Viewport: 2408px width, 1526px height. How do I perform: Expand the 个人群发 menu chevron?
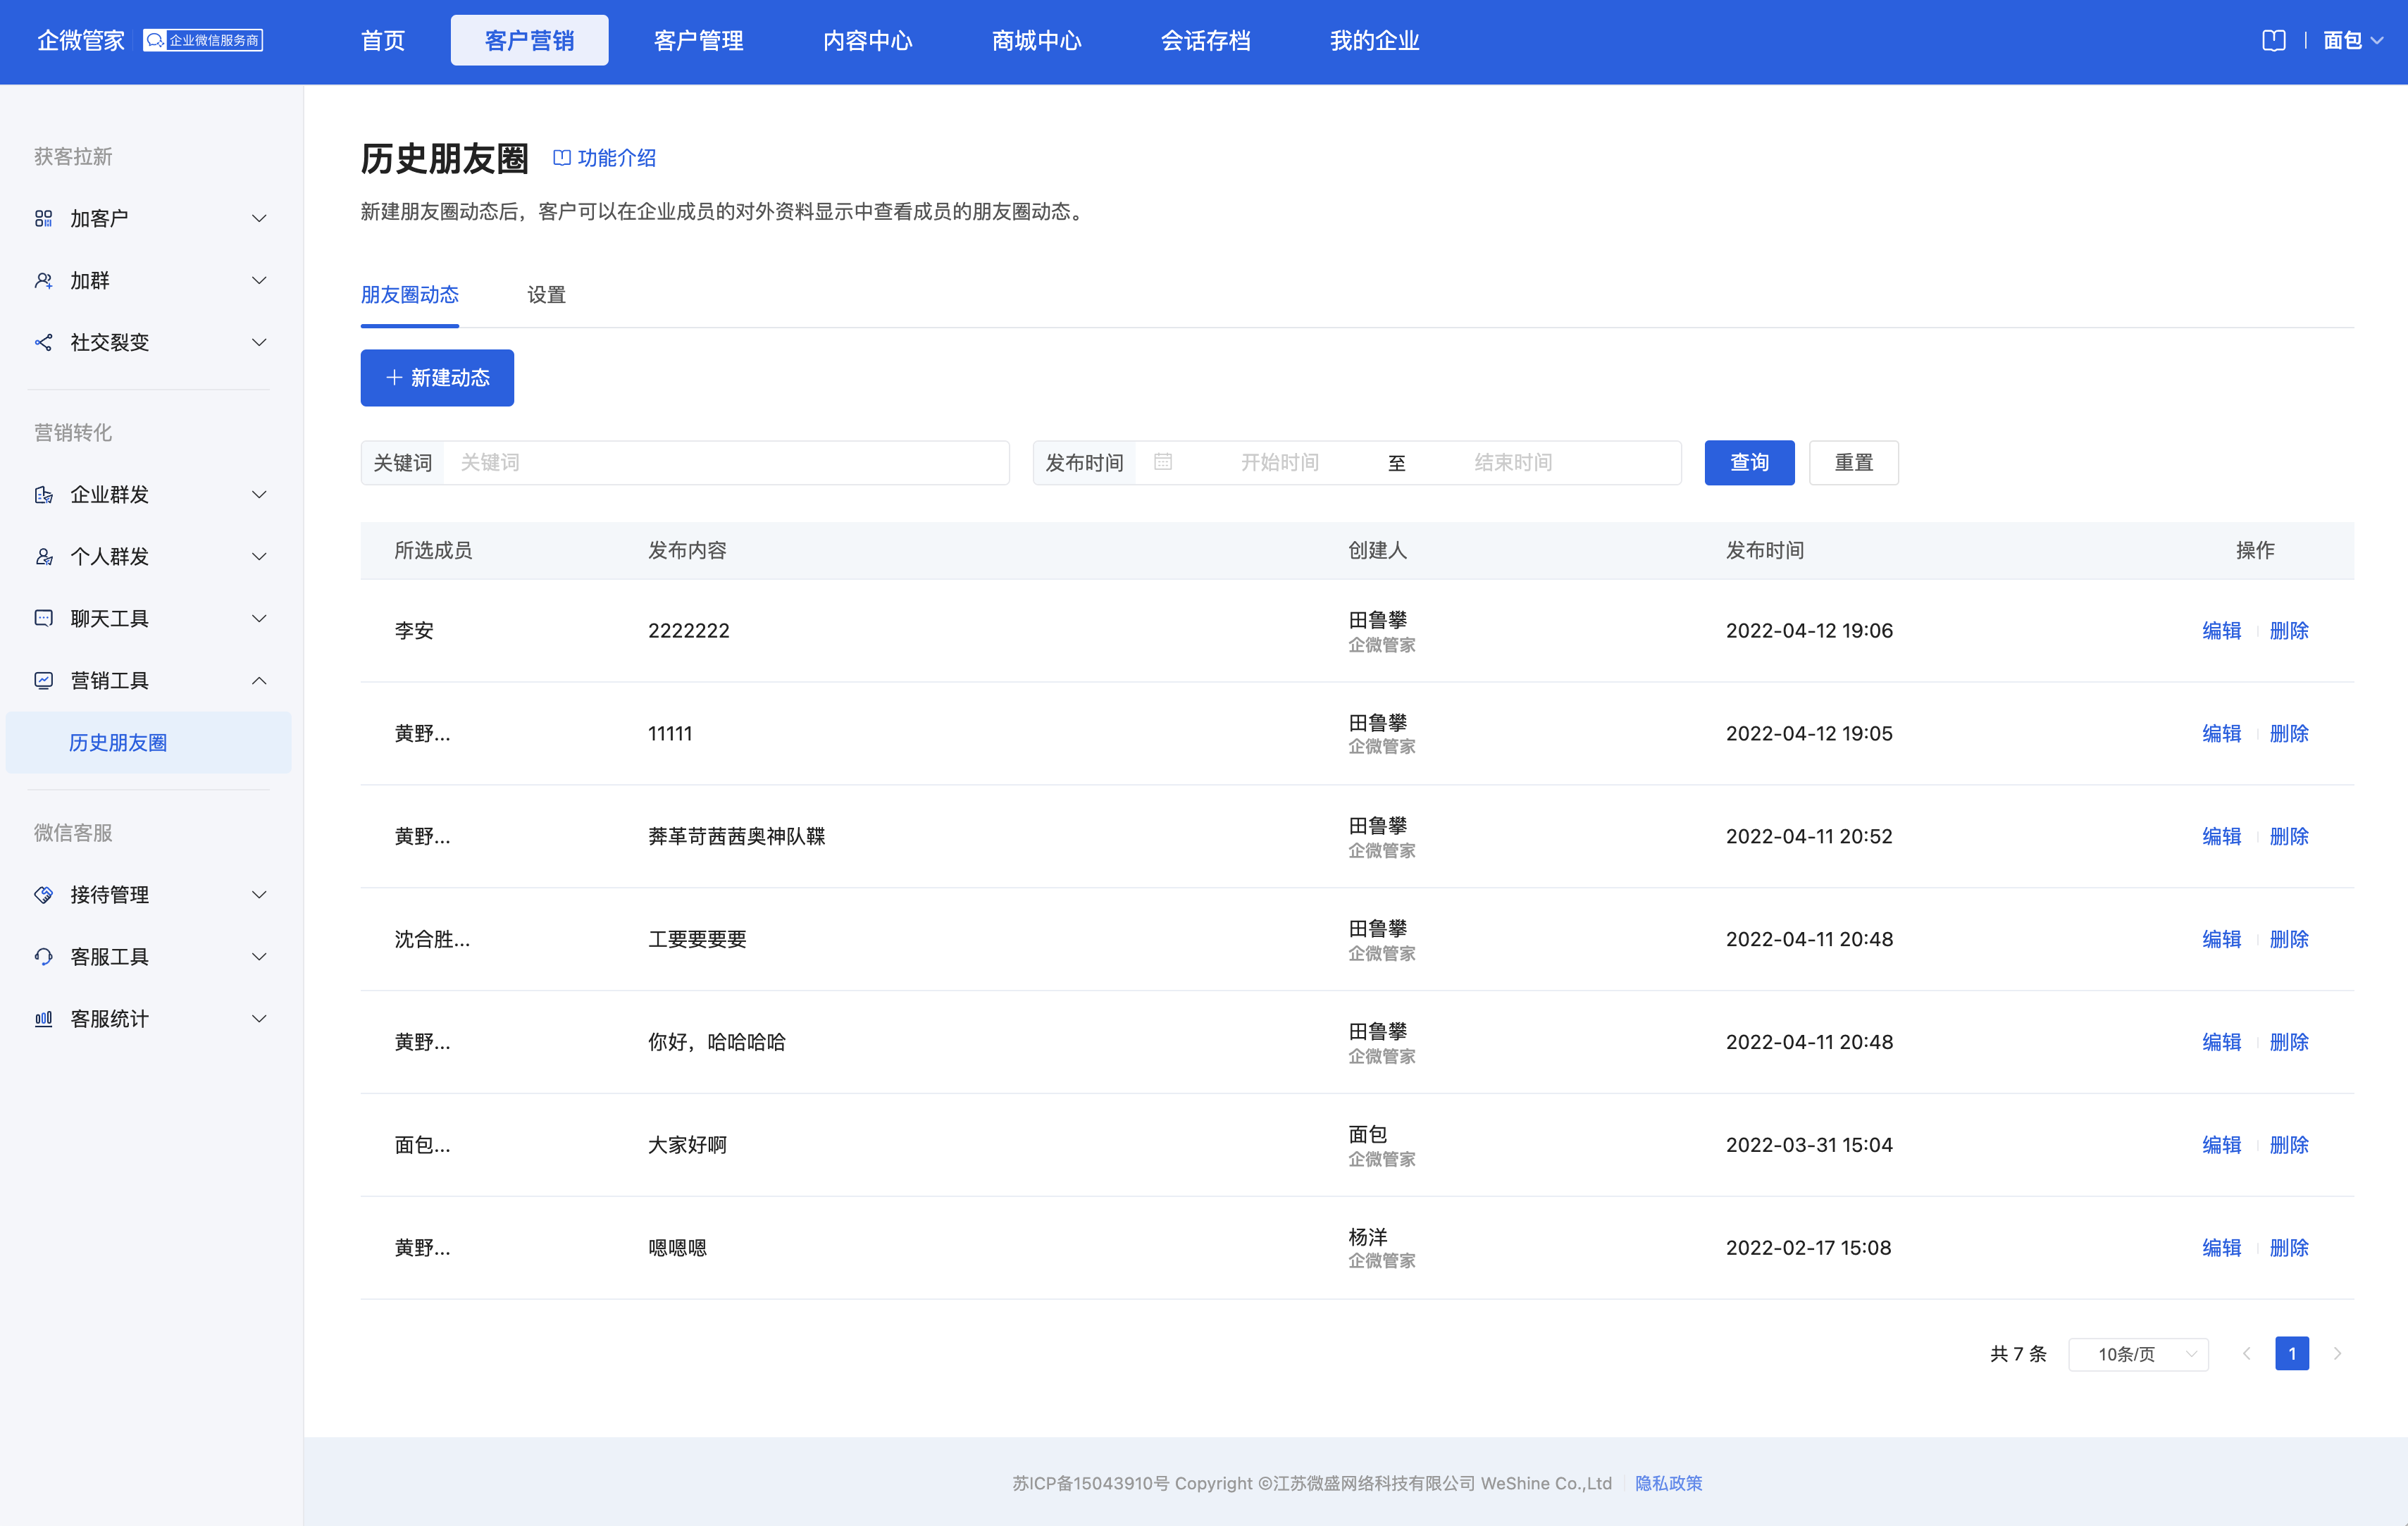click(x=259, y=557)
